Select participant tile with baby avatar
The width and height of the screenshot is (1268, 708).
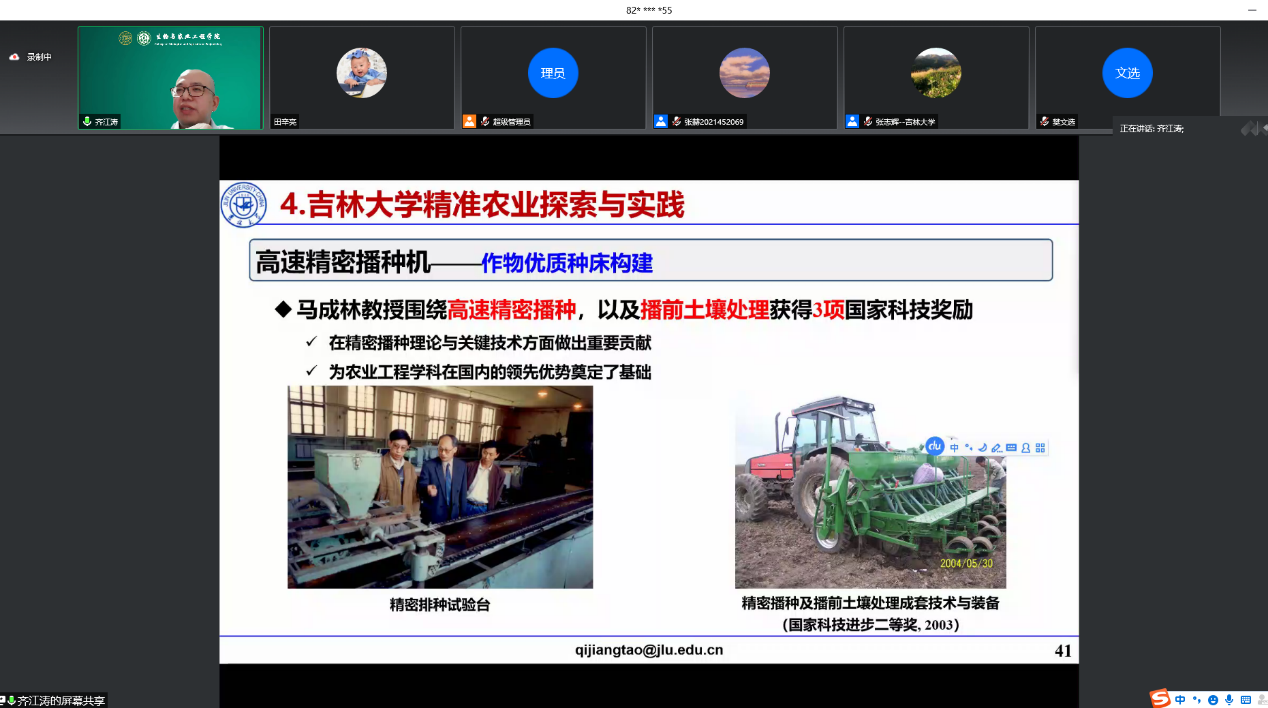click(361, 74)
